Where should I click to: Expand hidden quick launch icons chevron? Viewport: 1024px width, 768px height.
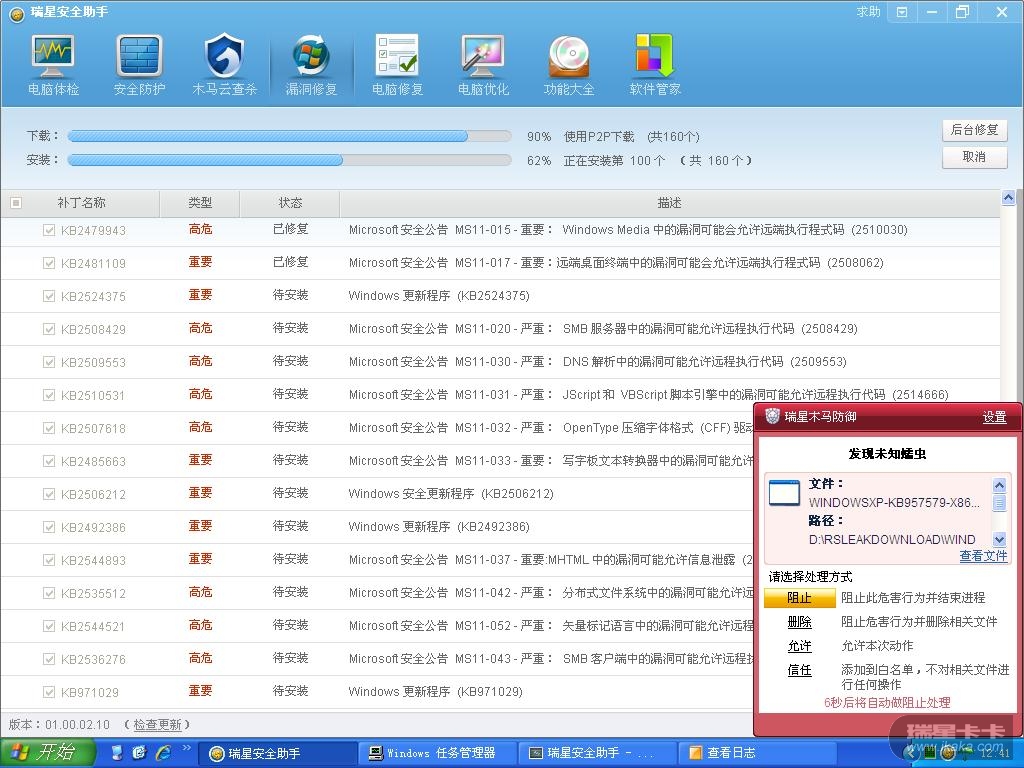(186, 749)
